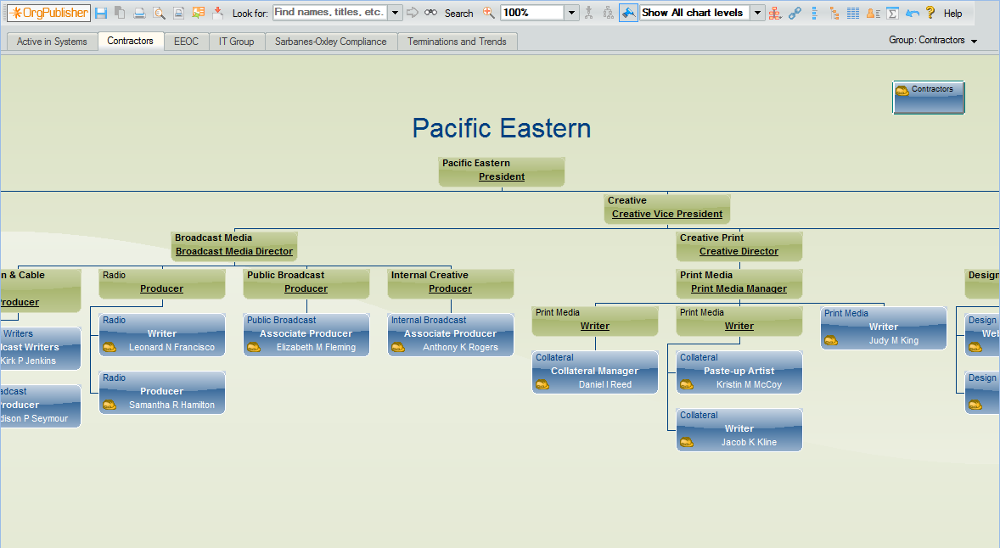Click the sigma summary icon
This screenshot has width=1000, height=548.
point(892,13)
